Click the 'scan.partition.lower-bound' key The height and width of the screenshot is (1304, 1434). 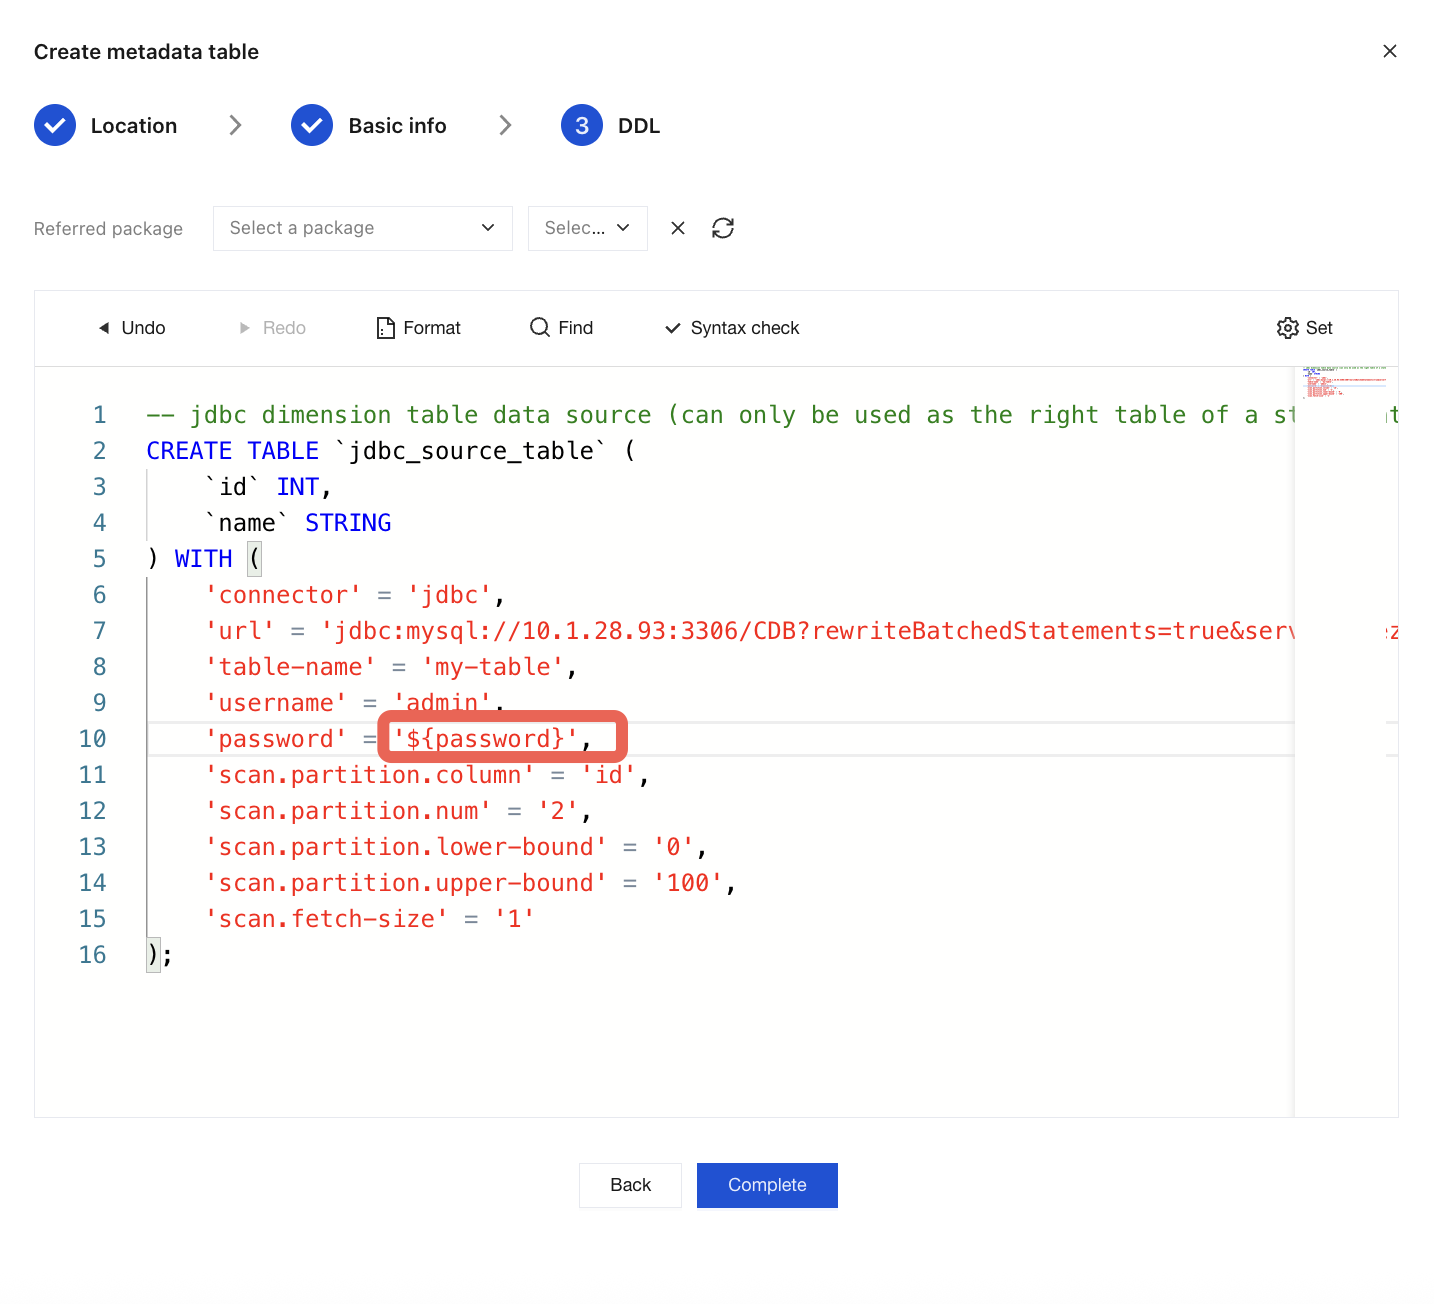click(x=406, y=847)
